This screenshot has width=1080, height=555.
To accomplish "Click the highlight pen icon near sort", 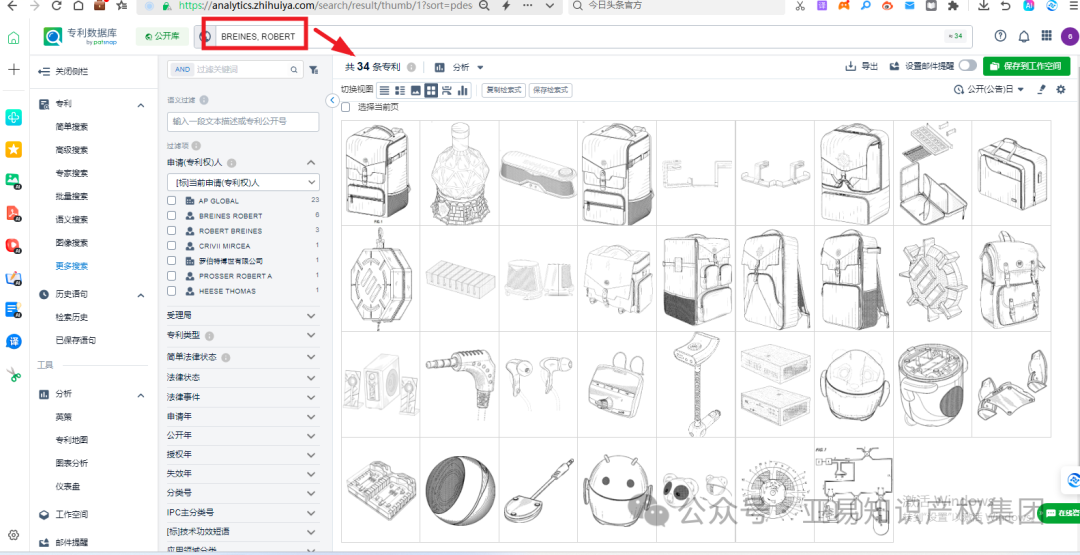I will [x=1042, y=90].
